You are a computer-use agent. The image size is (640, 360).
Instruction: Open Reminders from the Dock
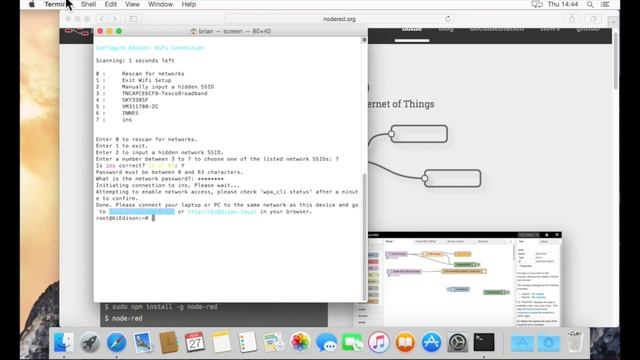pos(247,342)
